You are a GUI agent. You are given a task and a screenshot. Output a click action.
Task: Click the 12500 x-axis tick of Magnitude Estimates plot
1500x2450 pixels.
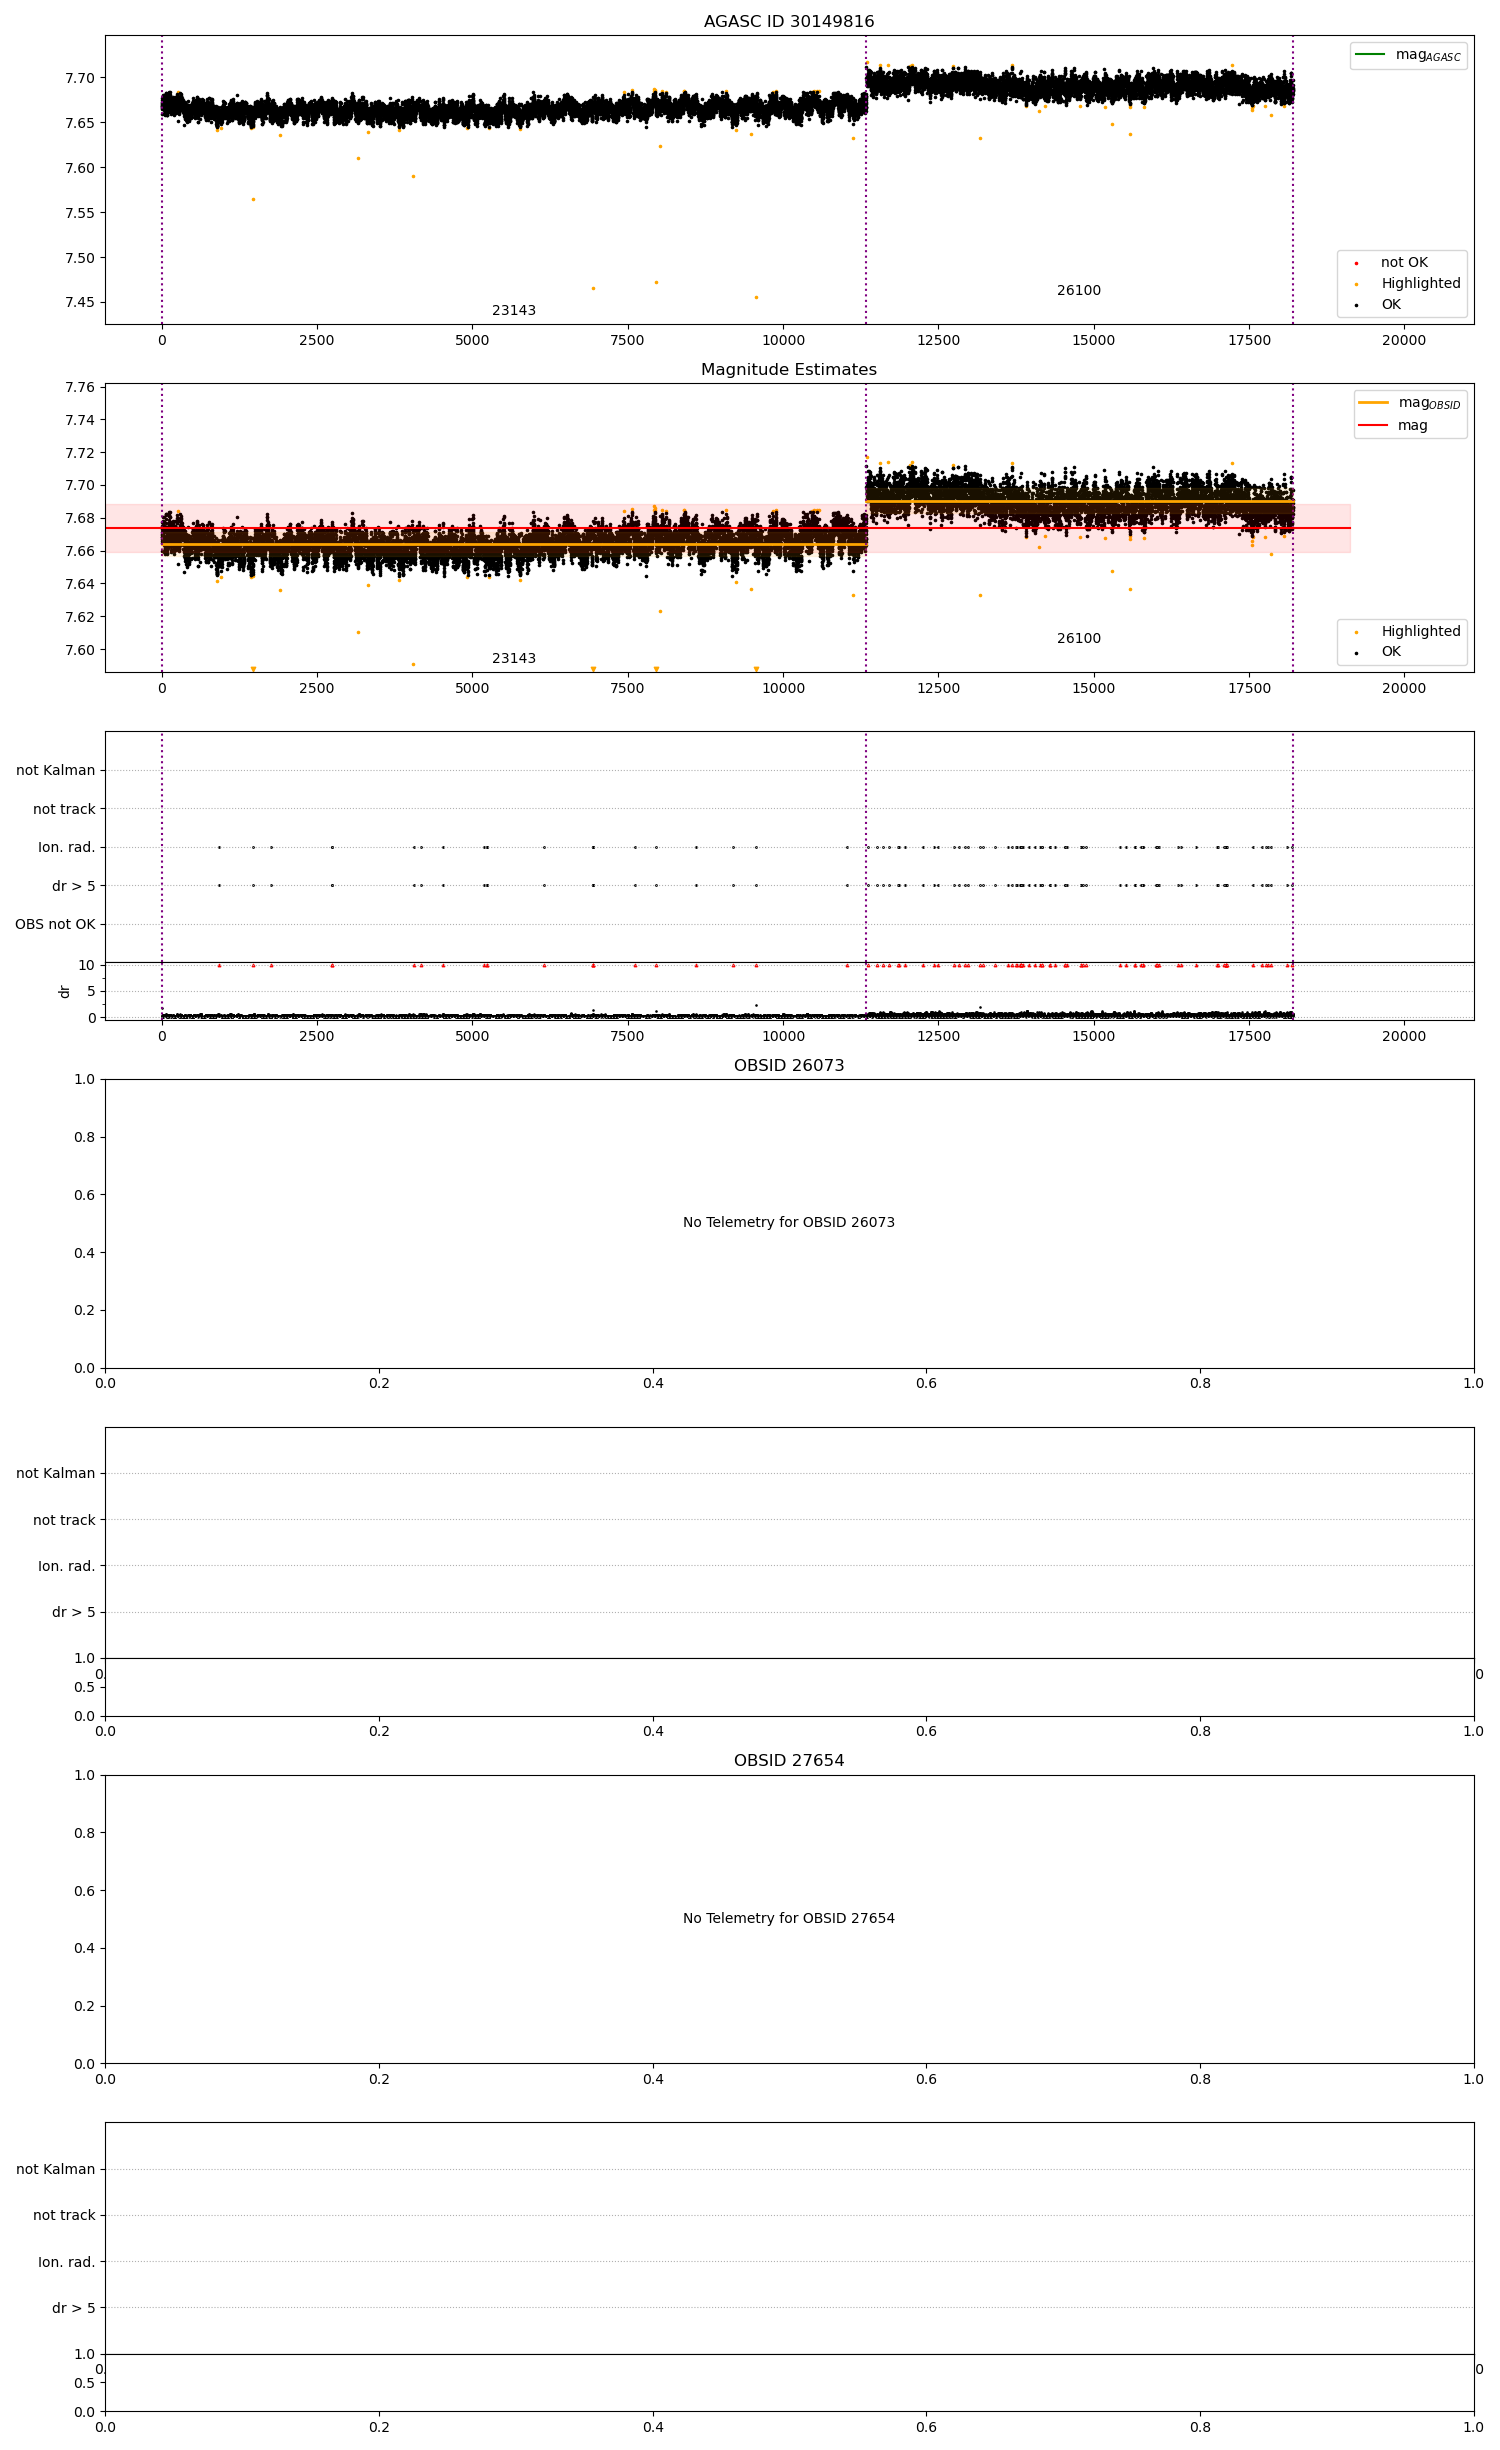click(938, 688)
